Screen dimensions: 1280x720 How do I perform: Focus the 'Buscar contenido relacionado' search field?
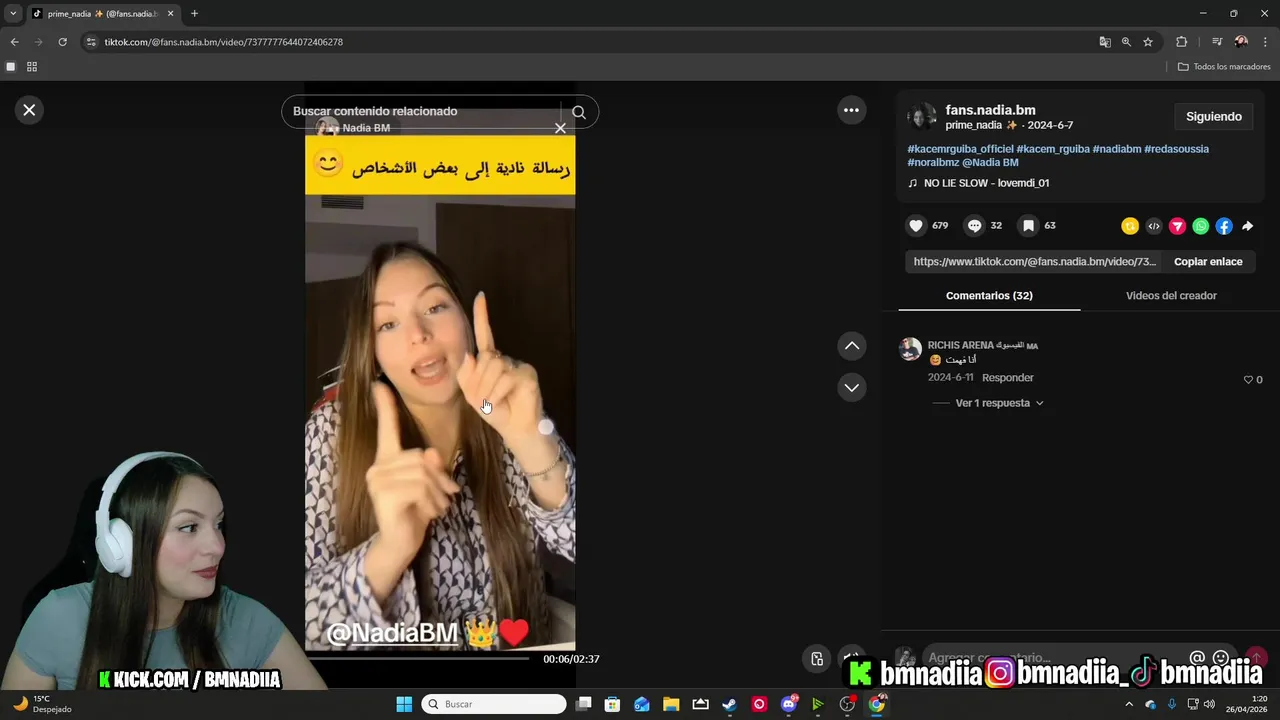click(425, 111)
